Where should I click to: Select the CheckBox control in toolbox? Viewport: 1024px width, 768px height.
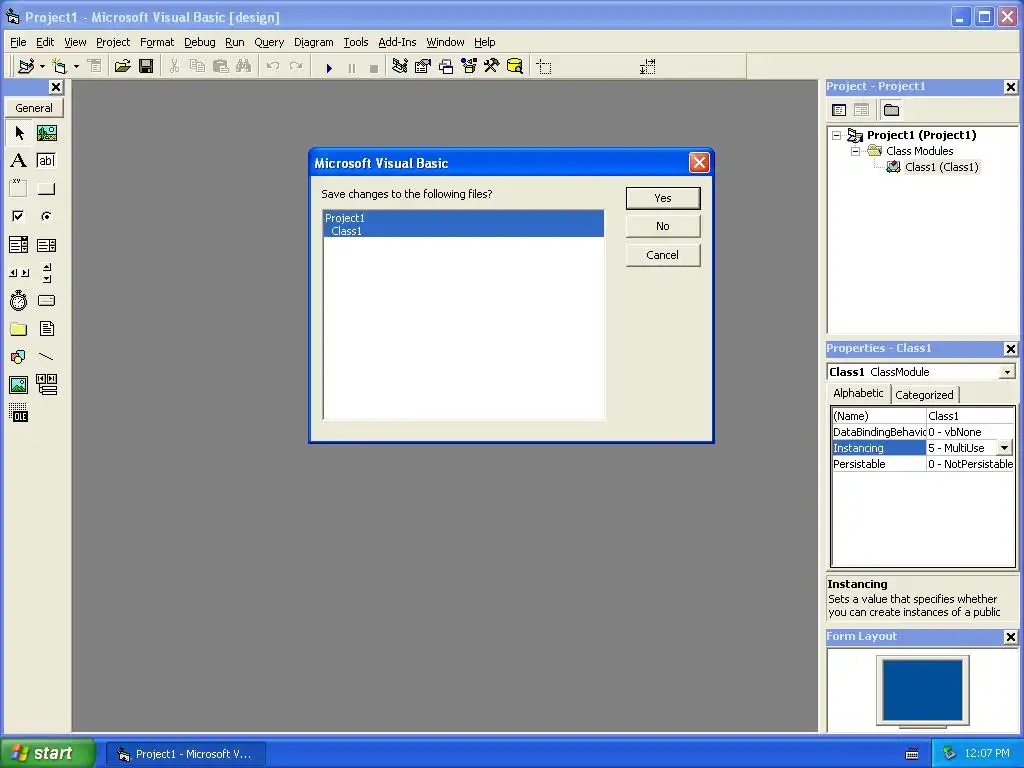click(19, 216)
